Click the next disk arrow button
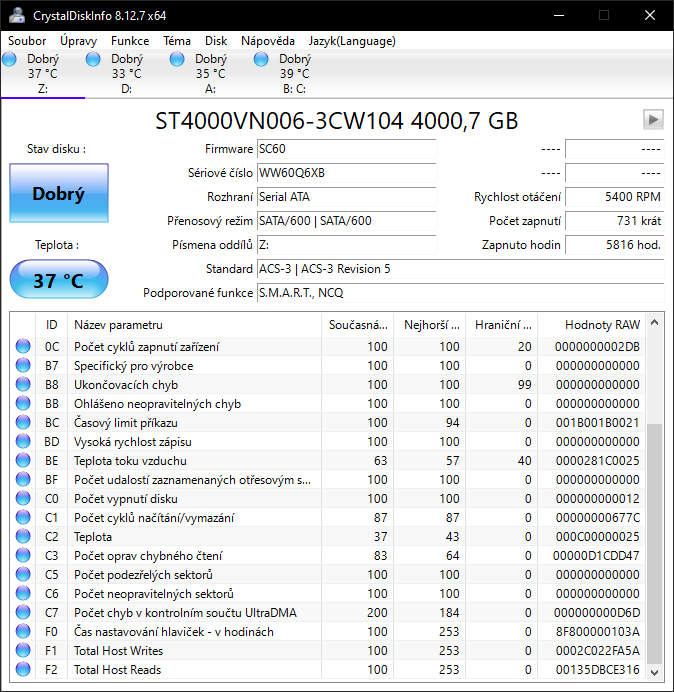The image size is (674, 692). point(653,120)
